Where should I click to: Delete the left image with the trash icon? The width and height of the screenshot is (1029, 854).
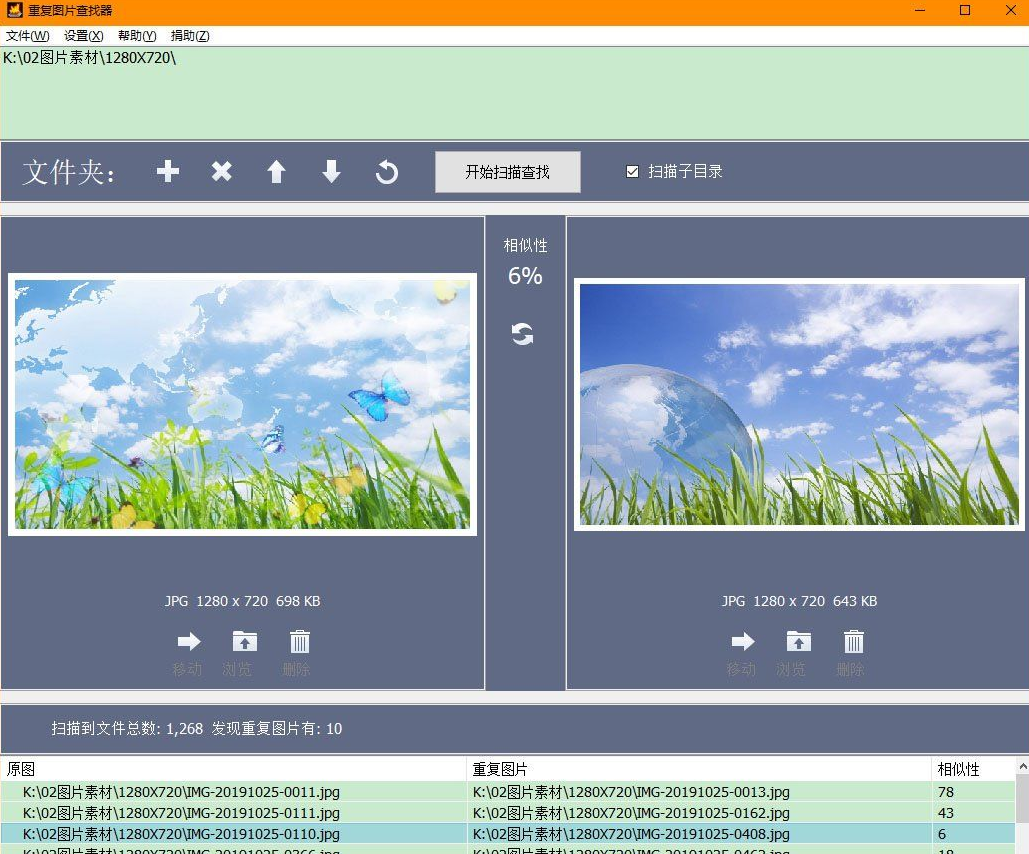click(299, 642)
